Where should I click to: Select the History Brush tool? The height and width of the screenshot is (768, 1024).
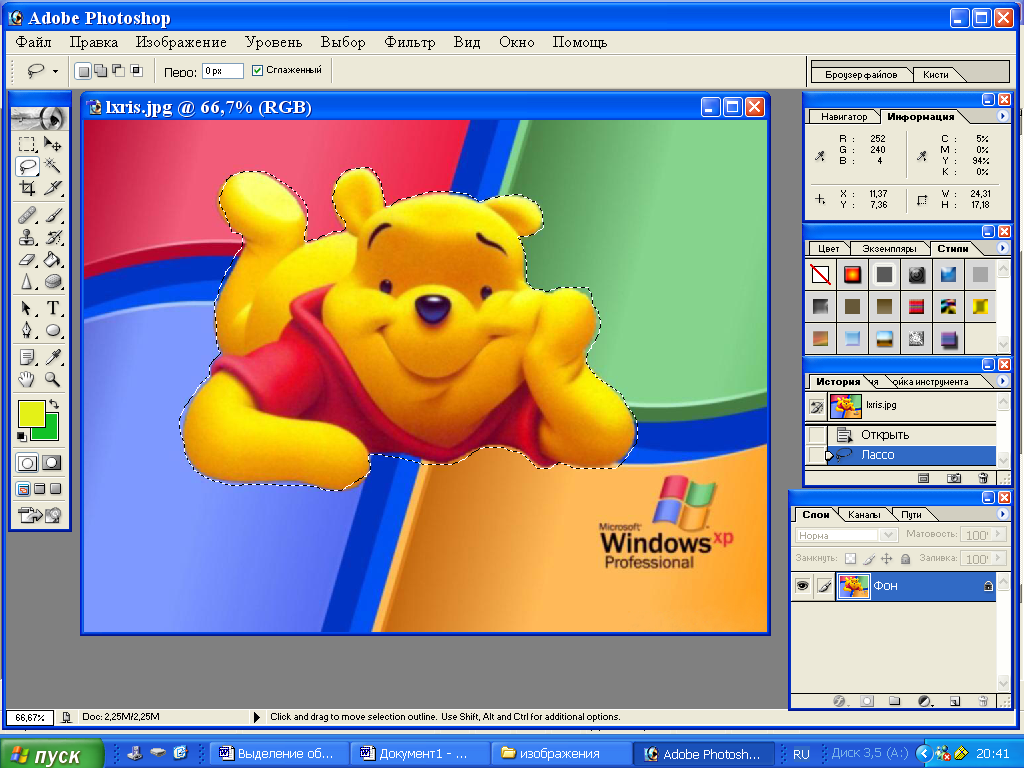[x=52, y=236]
